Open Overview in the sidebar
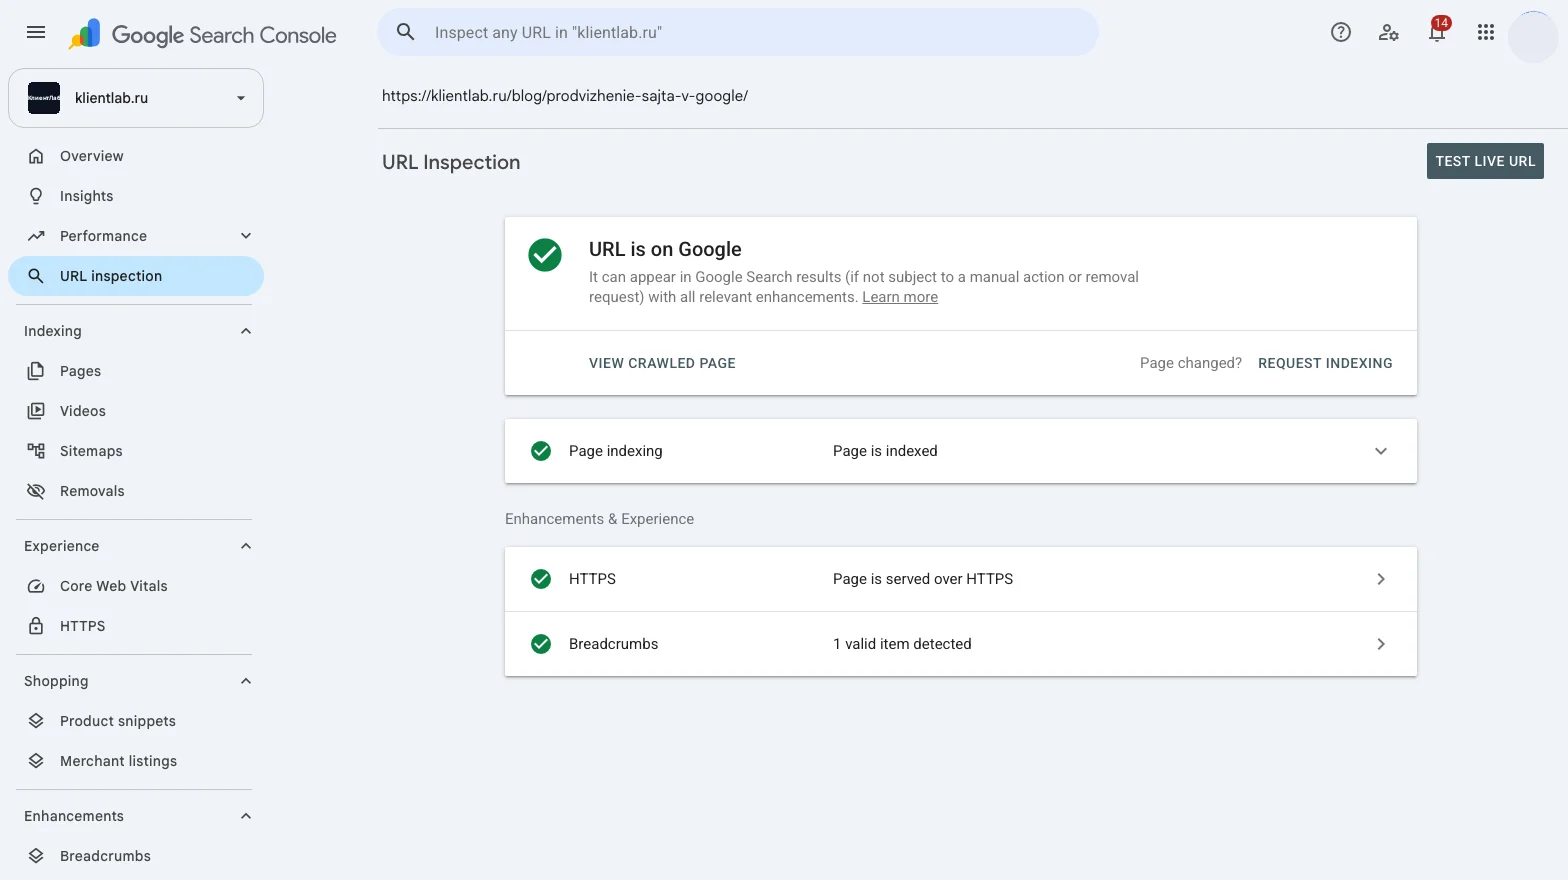Viewport: 1568px width, 880px height. (136, 156)
